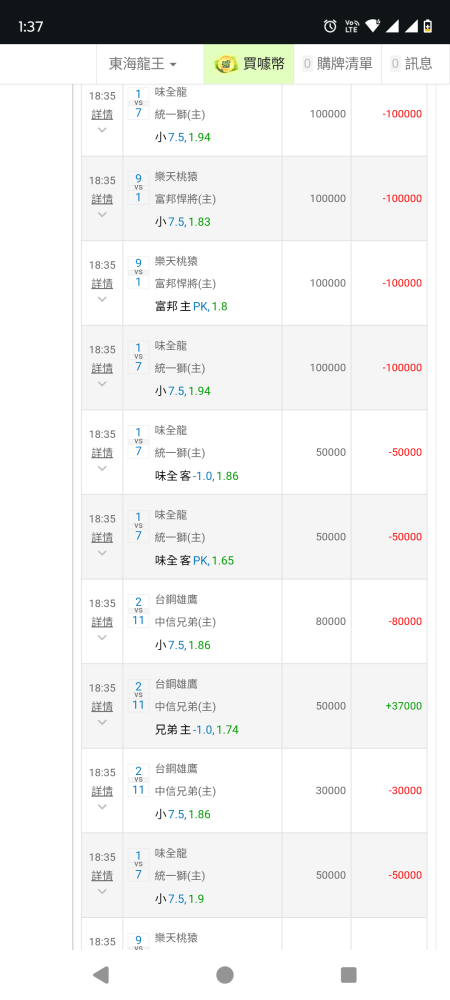Image resolution: width=450 pixels, height=1000 pixels.
Task: Tap the Android recent apps square icon
Action: (x=349, y=974)
